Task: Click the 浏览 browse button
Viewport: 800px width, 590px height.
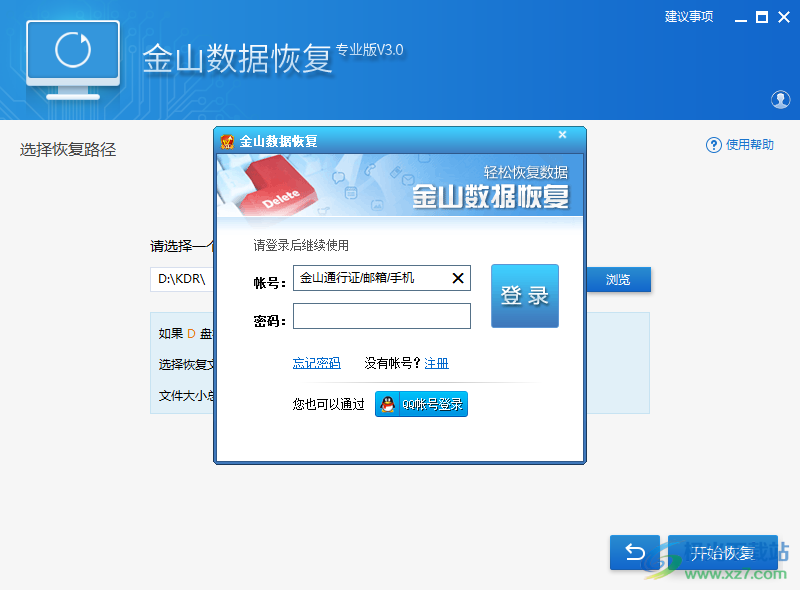Action: click(618, 280)
